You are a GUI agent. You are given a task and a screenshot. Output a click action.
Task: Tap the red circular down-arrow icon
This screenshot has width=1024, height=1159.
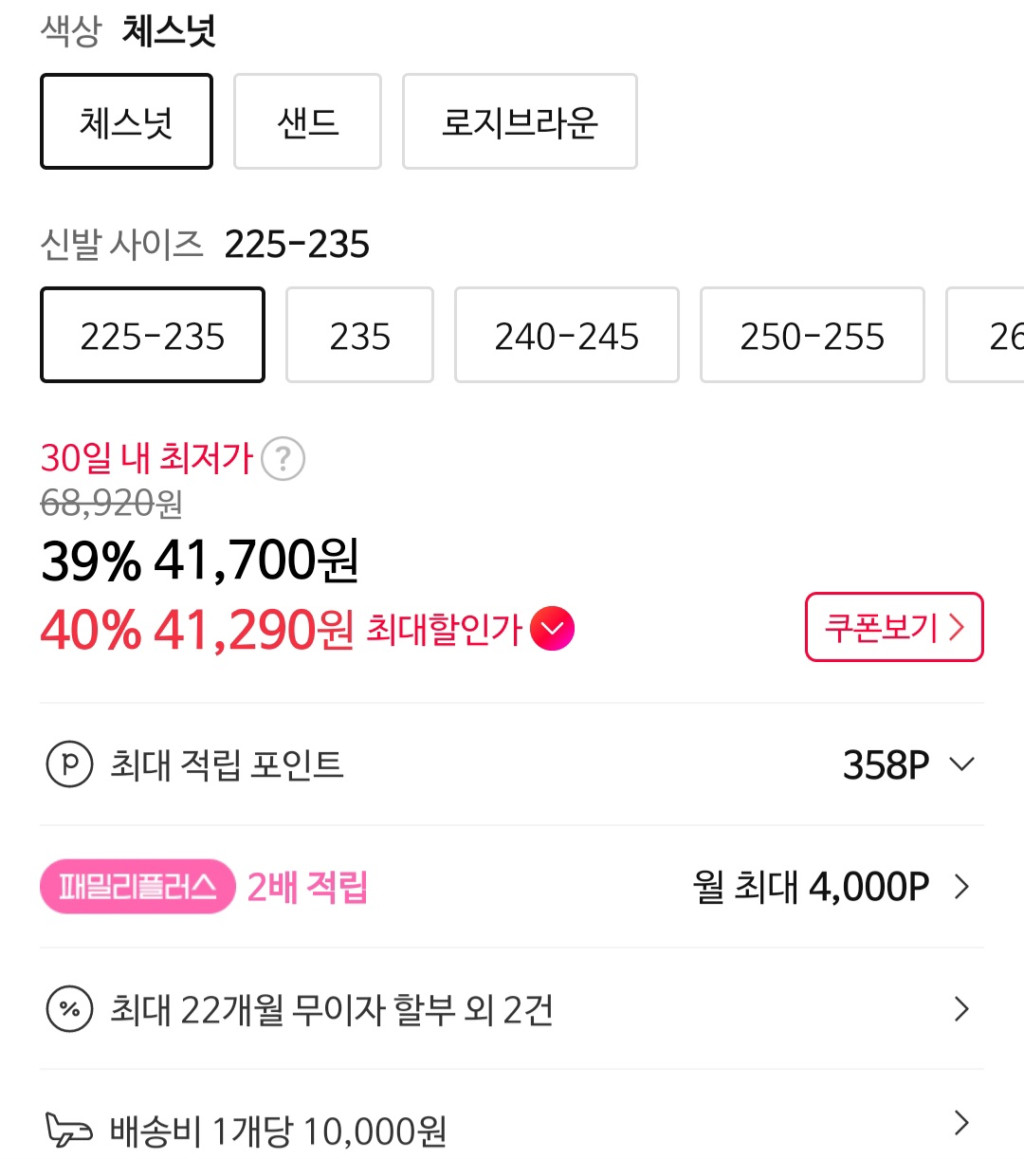pyautogui.click(x=553, y=629)
